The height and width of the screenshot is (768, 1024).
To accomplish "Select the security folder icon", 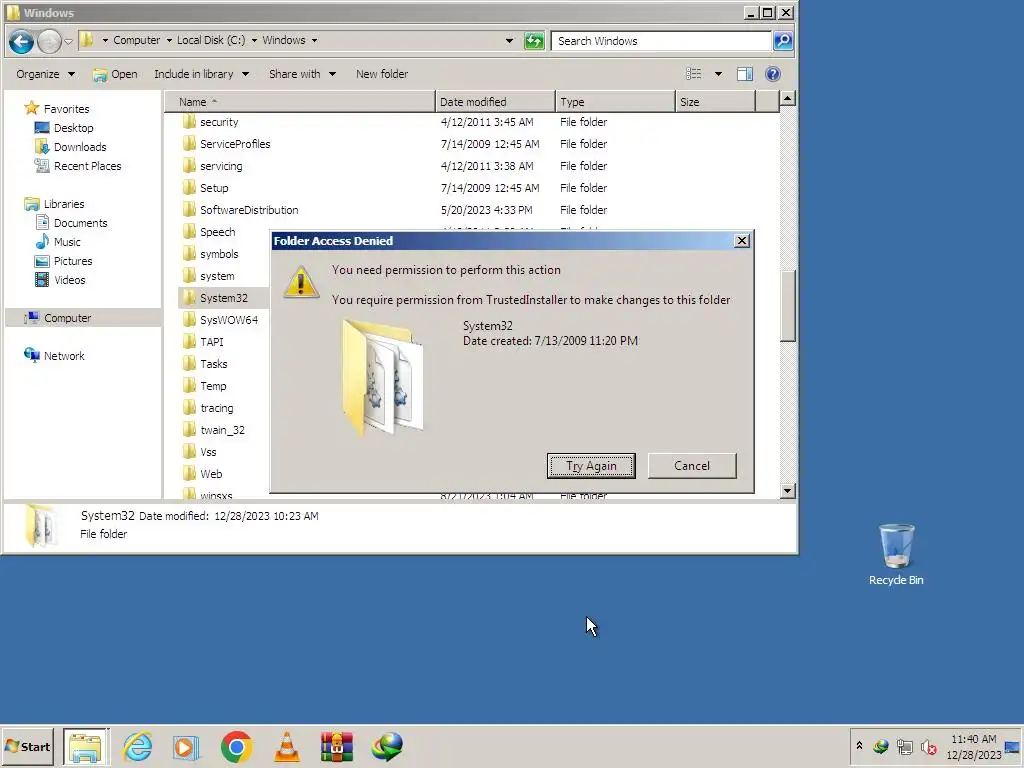I will click(189, 122).
